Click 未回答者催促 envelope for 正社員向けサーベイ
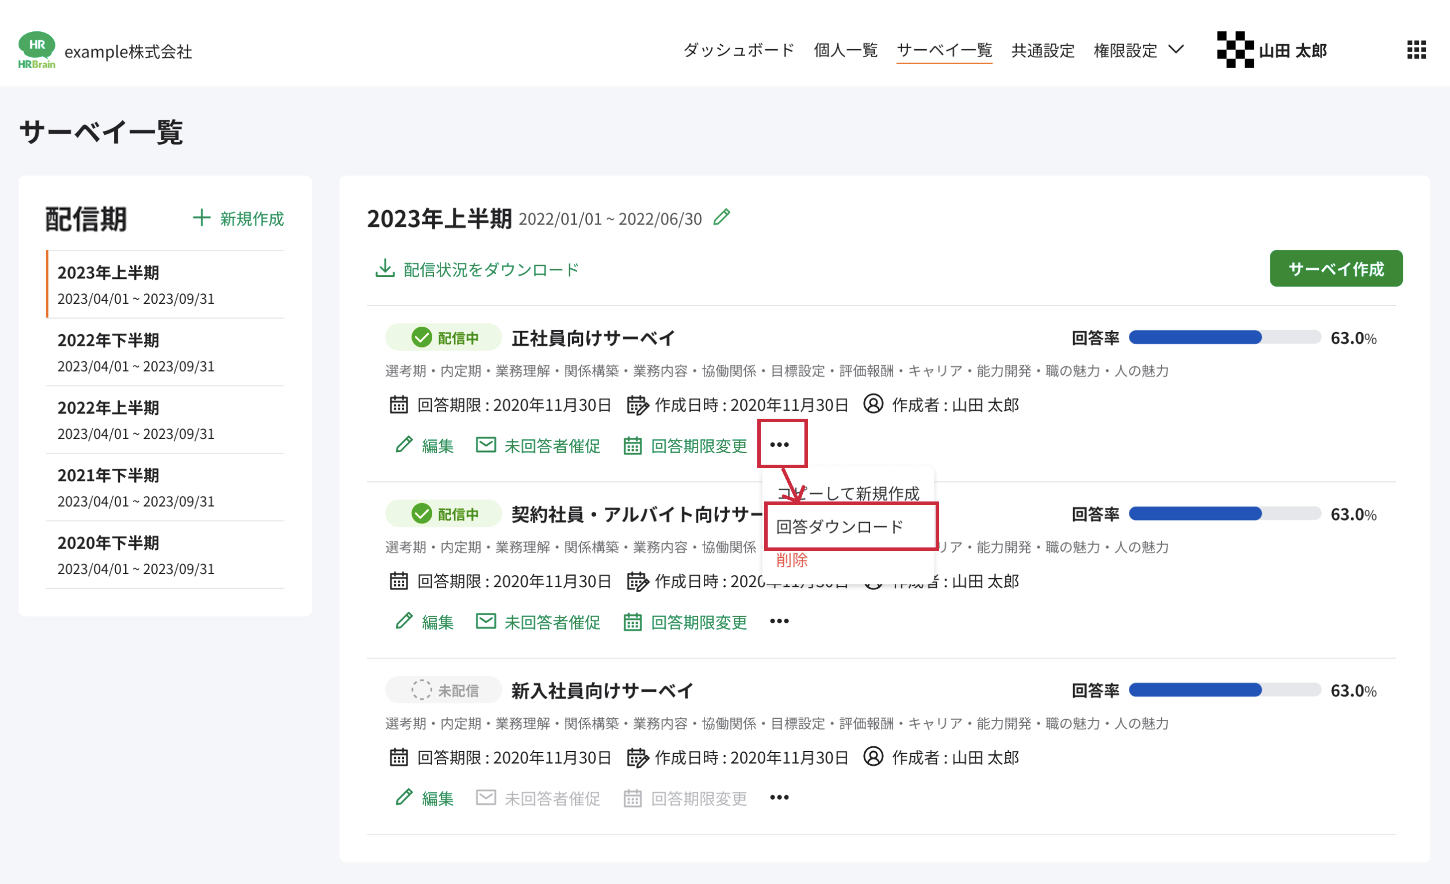 point(486,445)
